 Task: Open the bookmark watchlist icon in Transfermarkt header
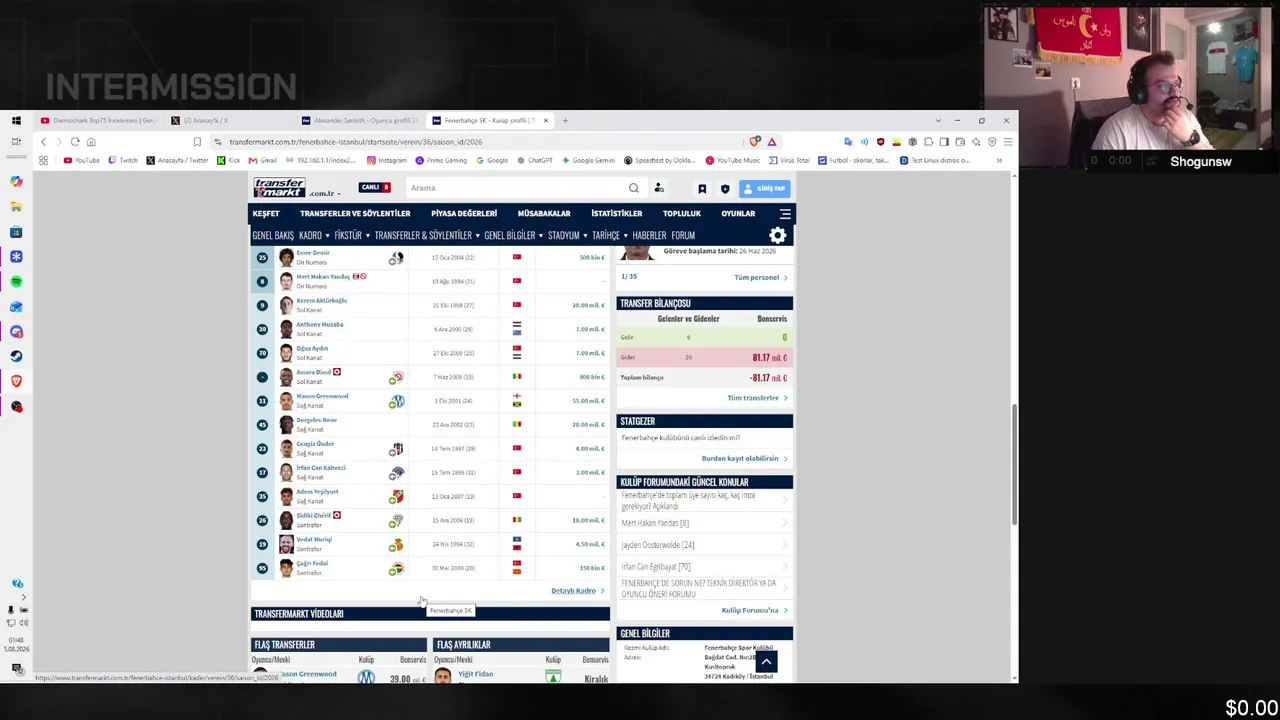tap(702, 188)
